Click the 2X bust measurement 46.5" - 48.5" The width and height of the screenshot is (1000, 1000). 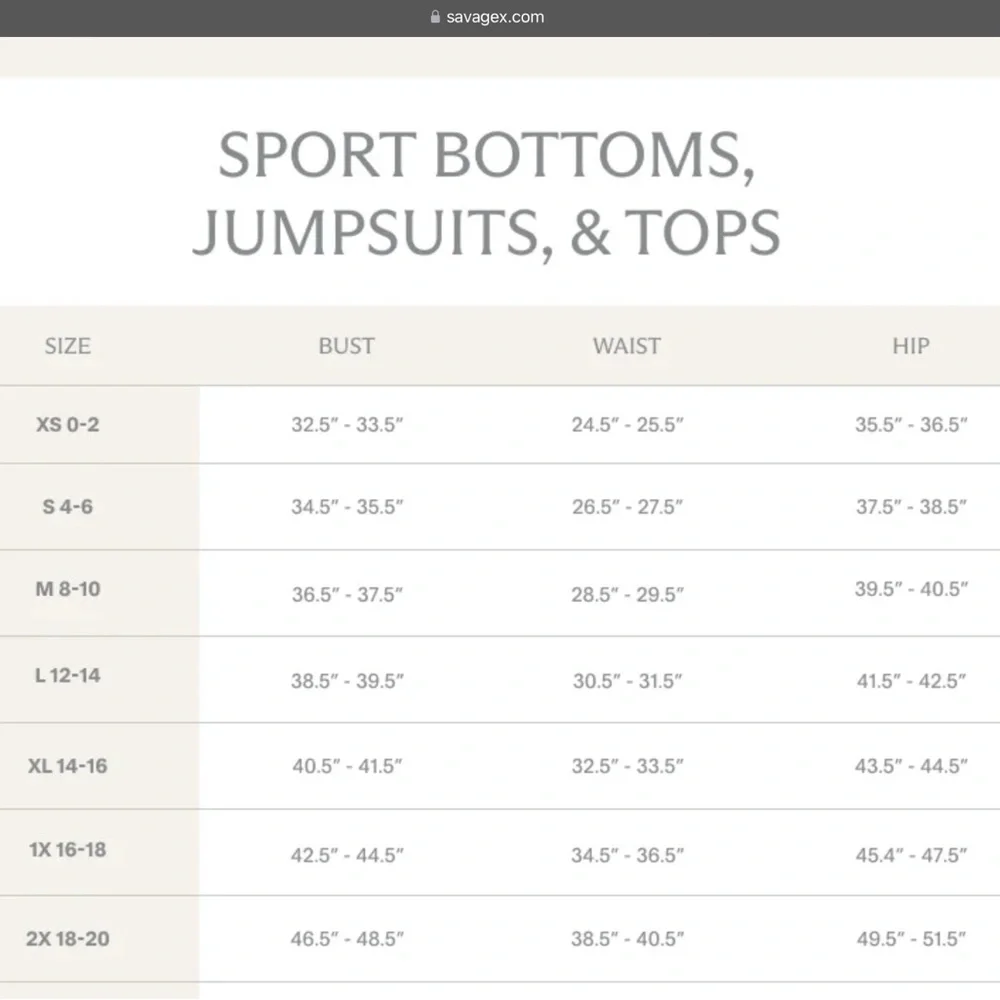coord(347,939)
